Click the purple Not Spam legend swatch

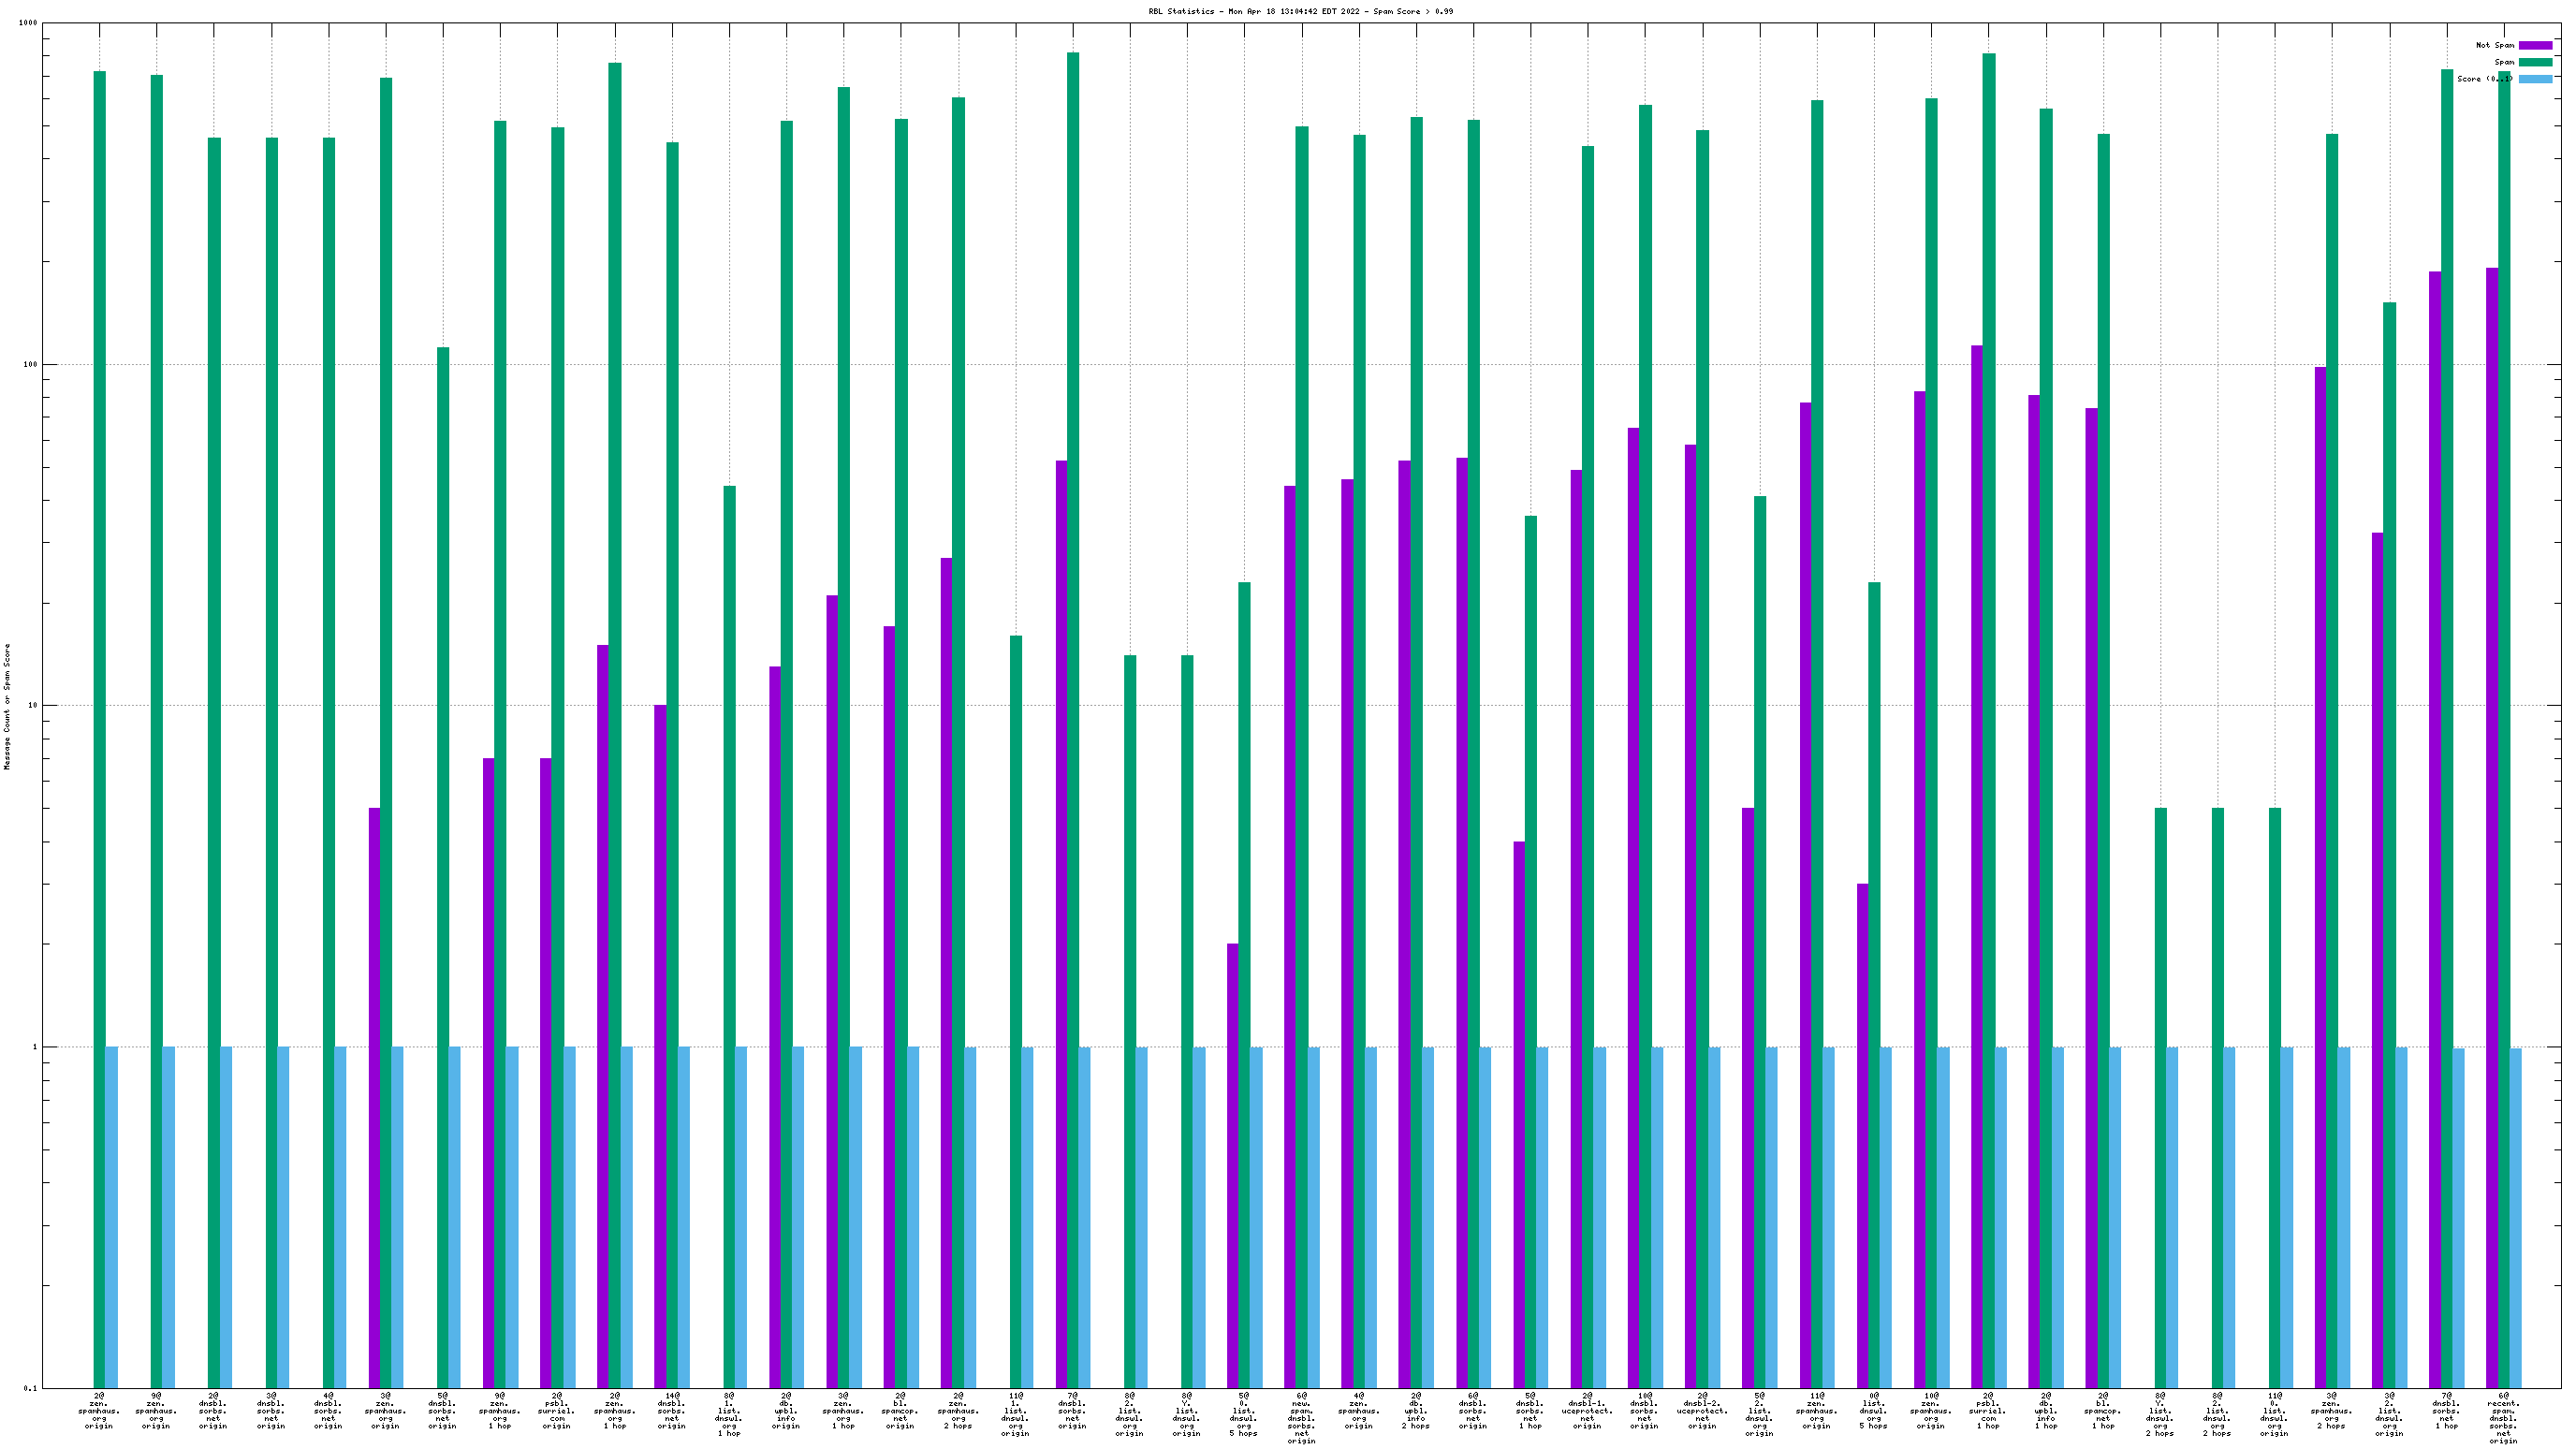click(2535, 45)
